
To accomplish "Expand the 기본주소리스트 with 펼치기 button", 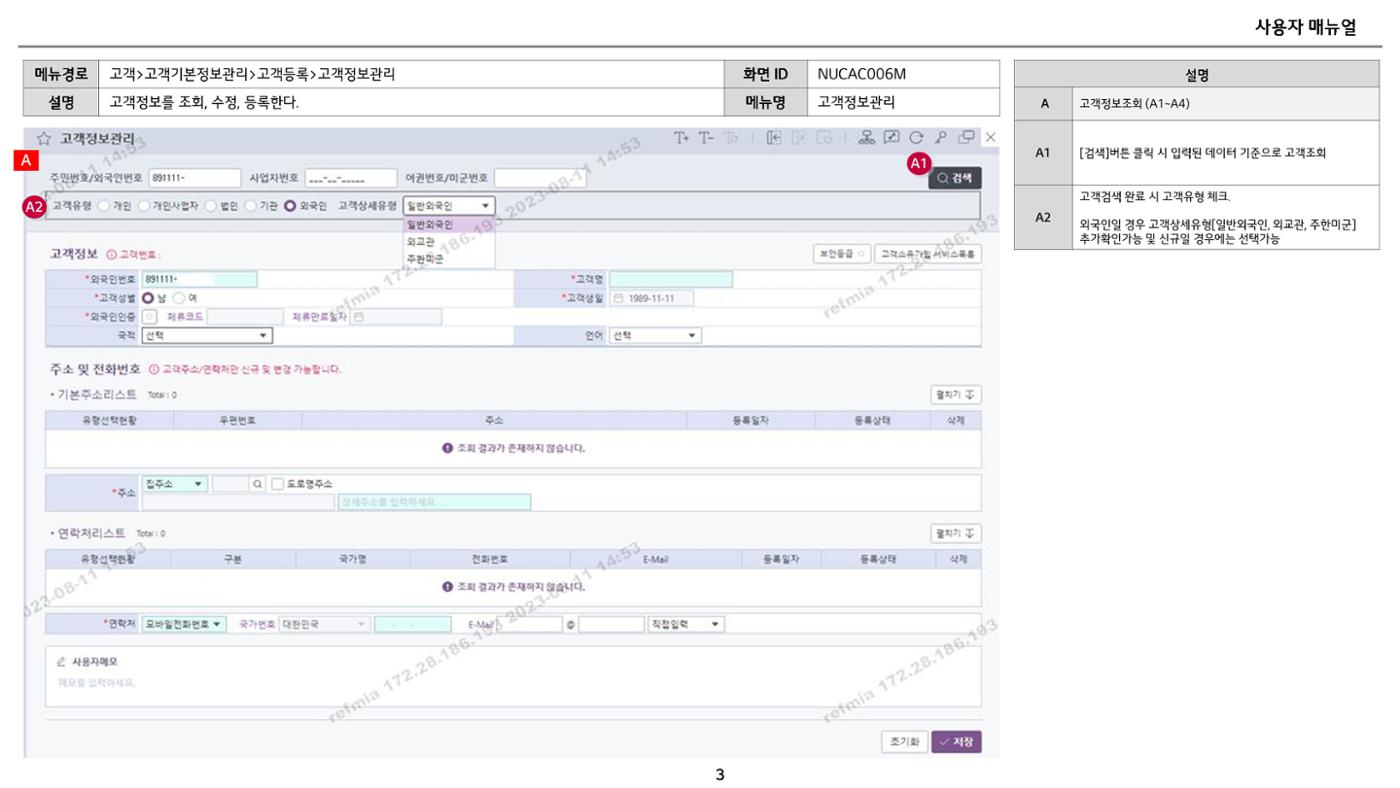I will pyautogui.click(x=955, y=396).
